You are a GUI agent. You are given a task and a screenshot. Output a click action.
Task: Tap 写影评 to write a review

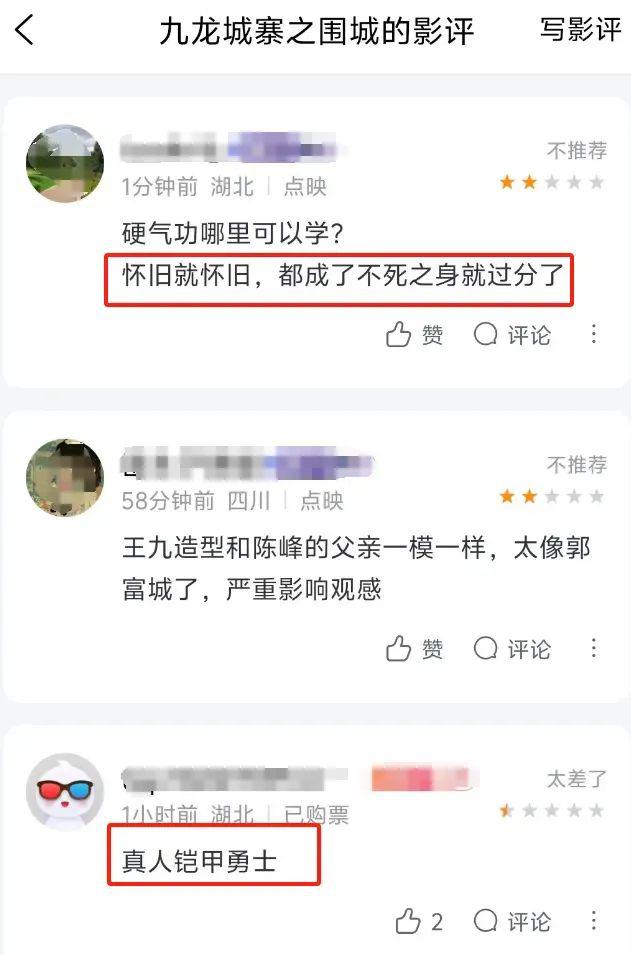pyautogui.click(x=580, y=29)
